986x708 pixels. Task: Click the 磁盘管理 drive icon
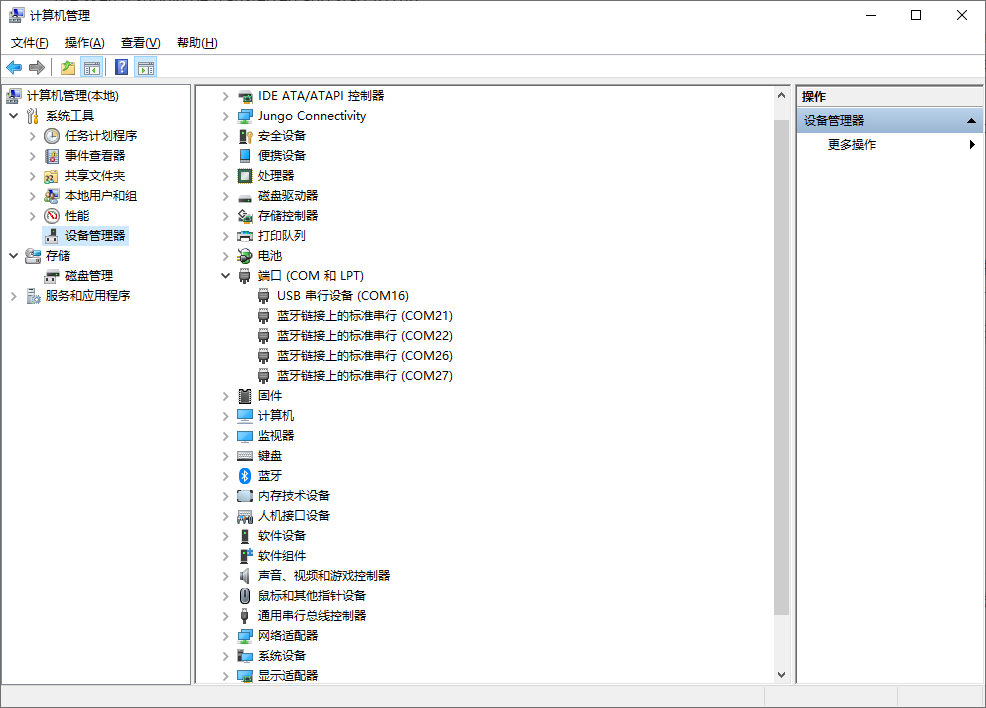coord(52,276)
